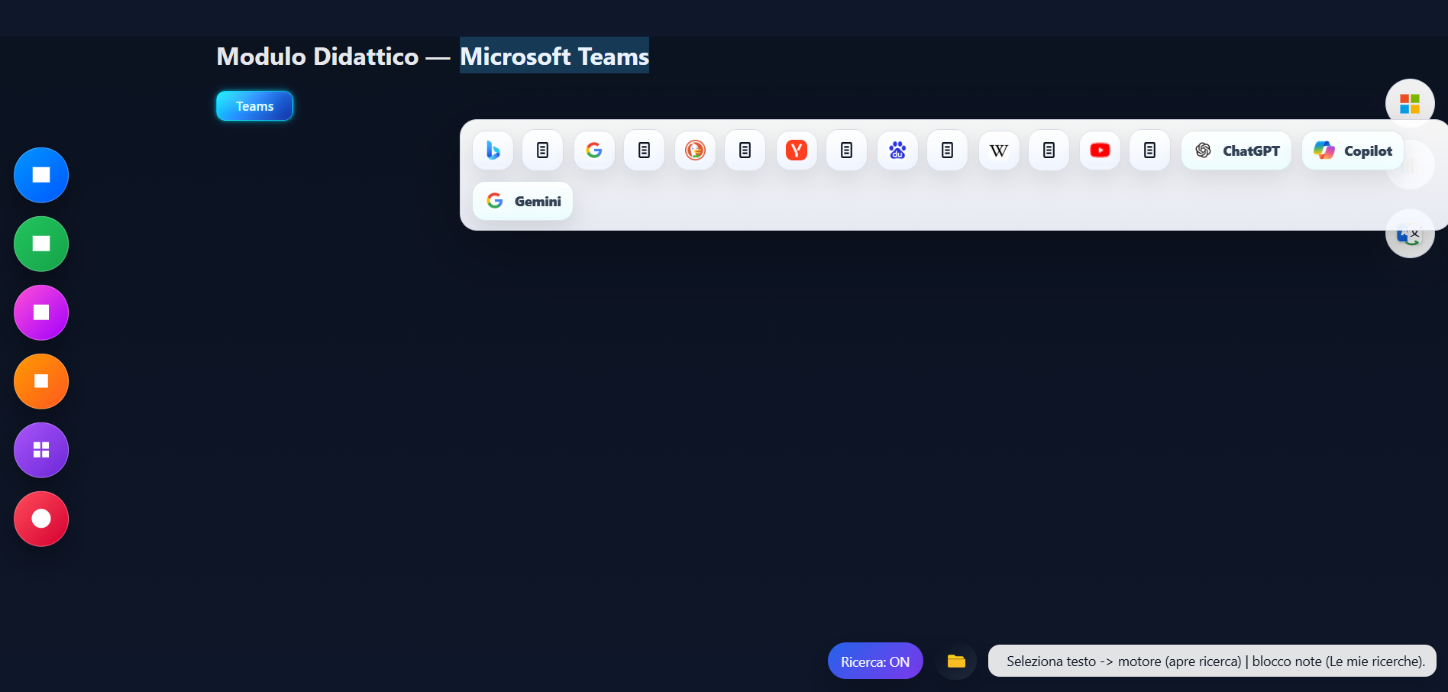The height and width of the screenshot is (692, 1448).
Task: Open the Teams tab button
Action: click(x=254, y=106)
